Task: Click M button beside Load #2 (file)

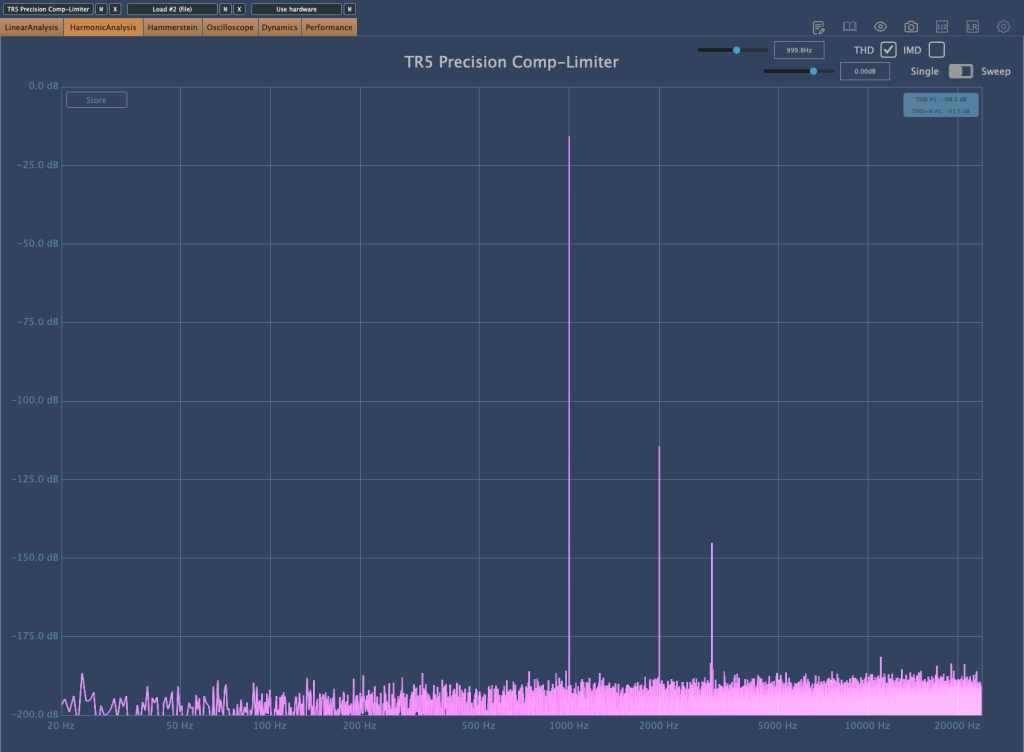Action: (x=225, y=9)
